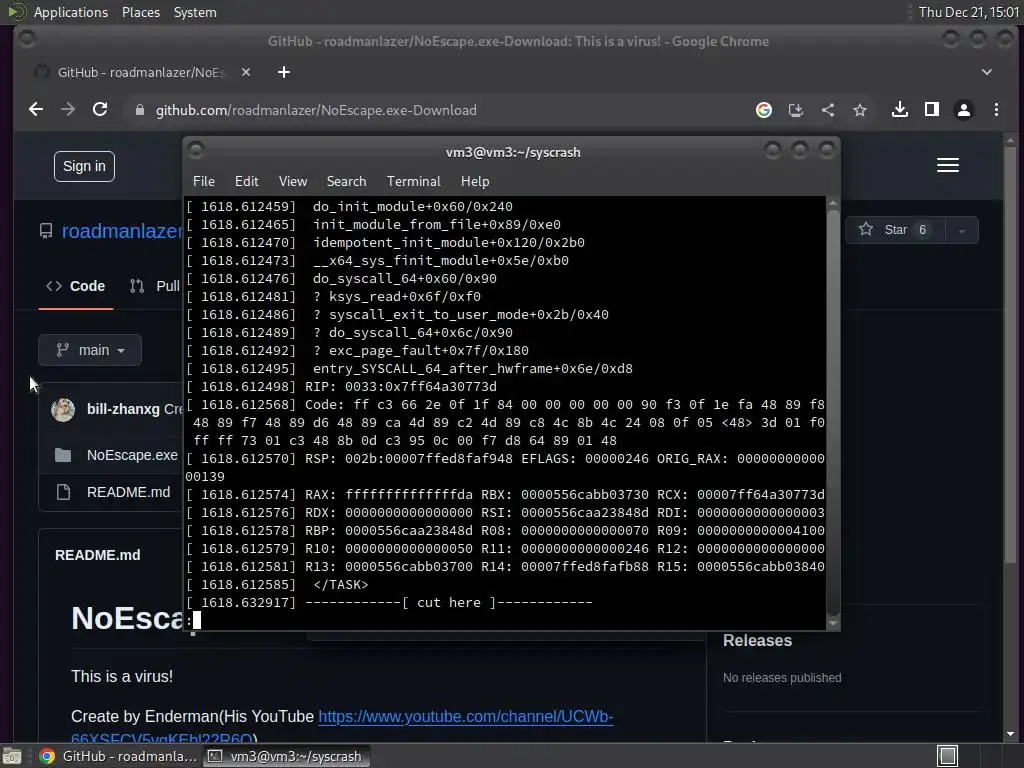Click the NoEscape.exe folder icon

click(63, 455)
